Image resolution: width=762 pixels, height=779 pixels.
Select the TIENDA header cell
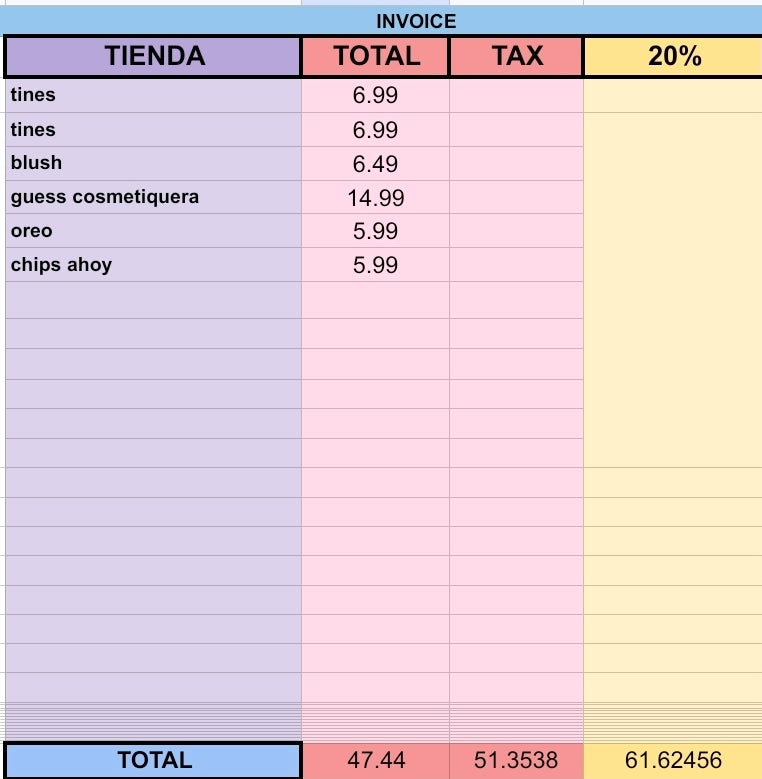click(x=153, y=56)
